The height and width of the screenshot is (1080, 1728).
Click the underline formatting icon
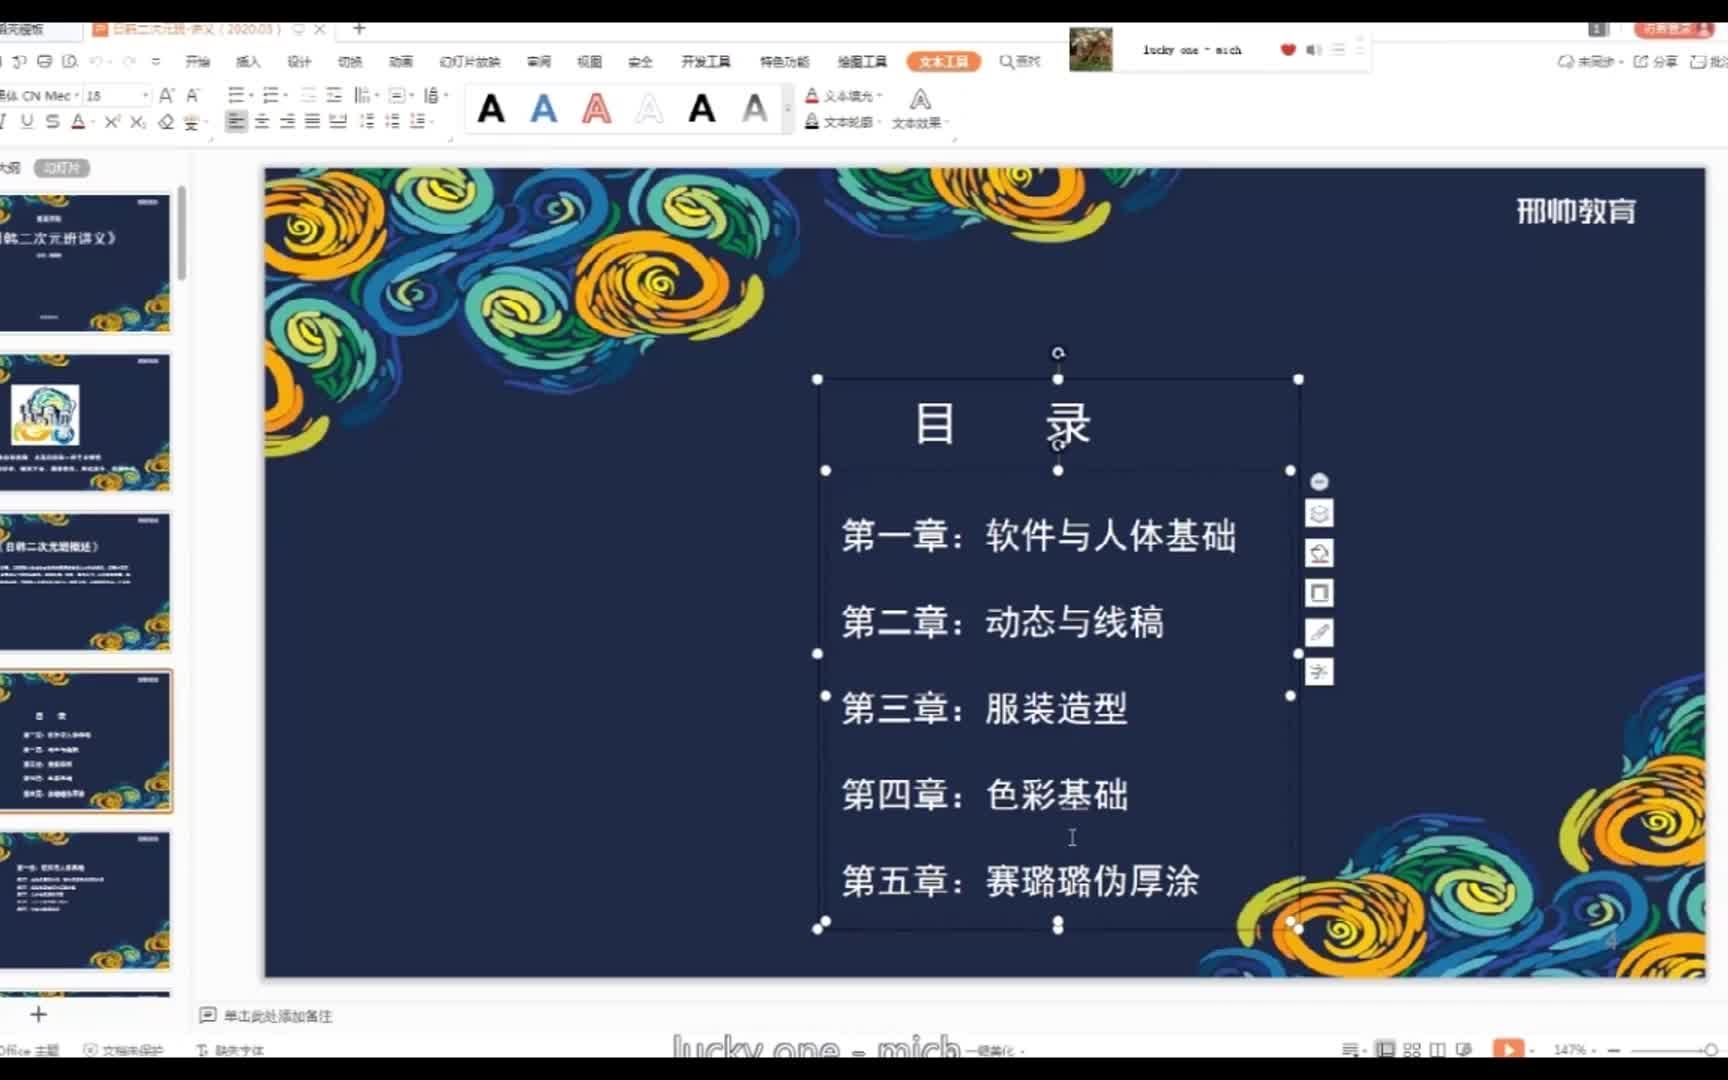tap(26, 122)
